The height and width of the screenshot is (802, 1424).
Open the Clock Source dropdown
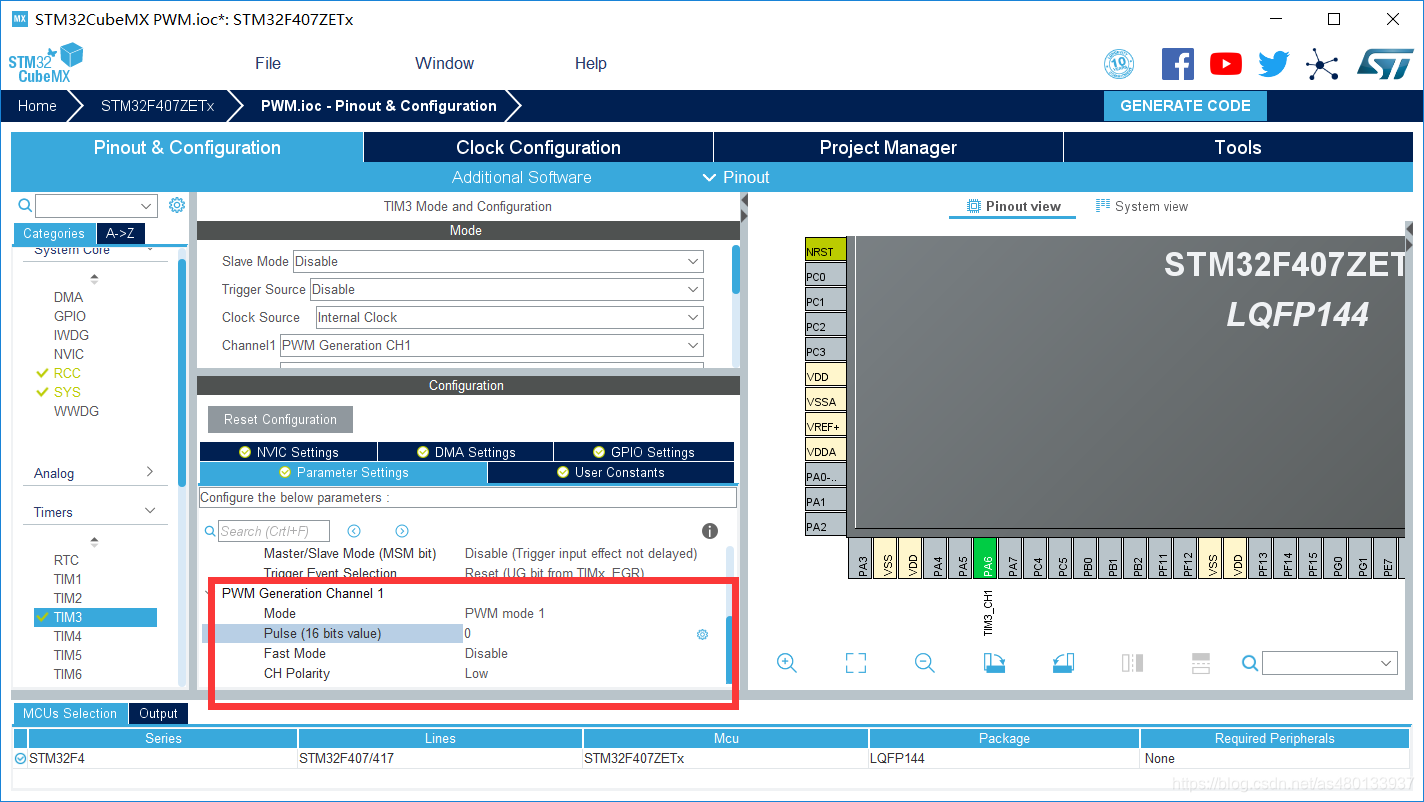tap(508, 317)
